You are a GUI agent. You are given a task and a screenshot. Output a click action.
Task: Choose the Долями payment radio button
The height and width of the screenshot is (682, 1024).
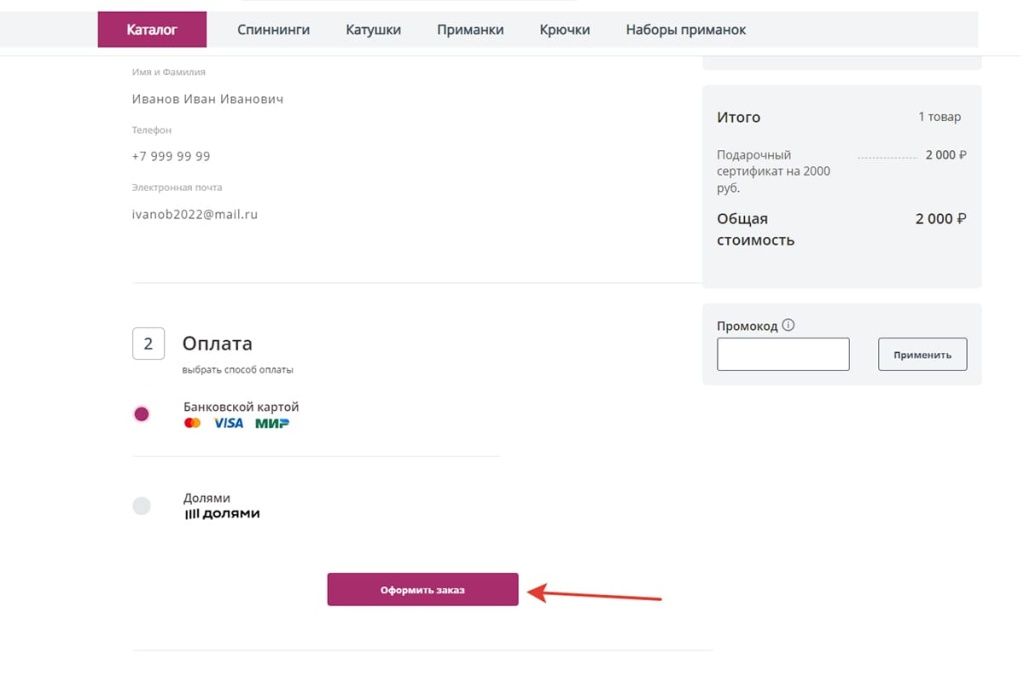tap(142, 506)
